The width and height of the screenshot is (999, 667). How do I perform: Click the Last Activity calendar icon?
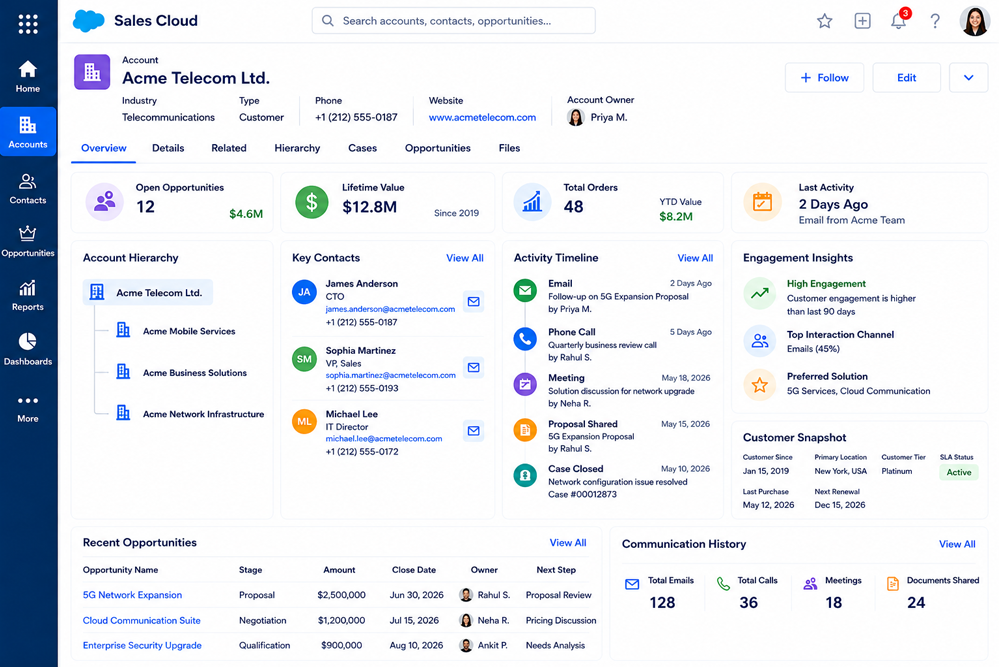pyautogui.click(x=762, y=202)
